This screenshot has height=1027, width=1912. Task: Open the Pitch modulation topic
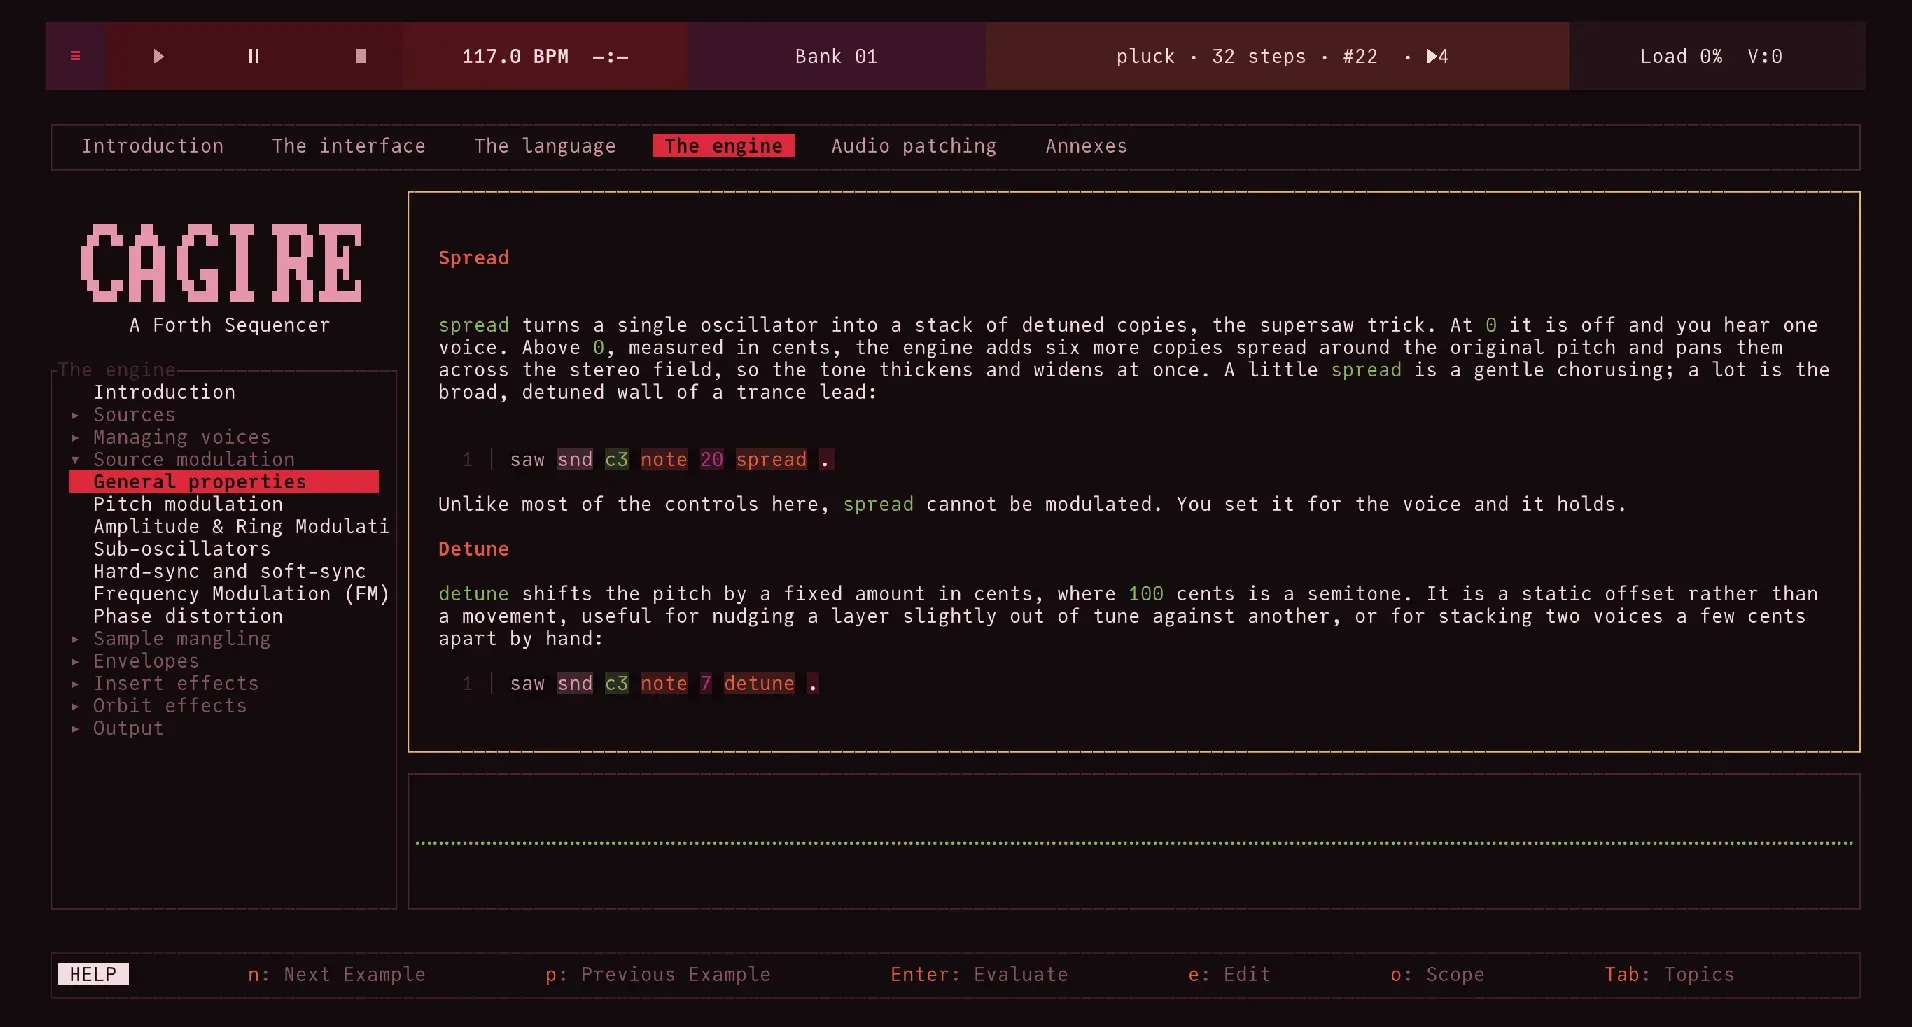(188, 504)
